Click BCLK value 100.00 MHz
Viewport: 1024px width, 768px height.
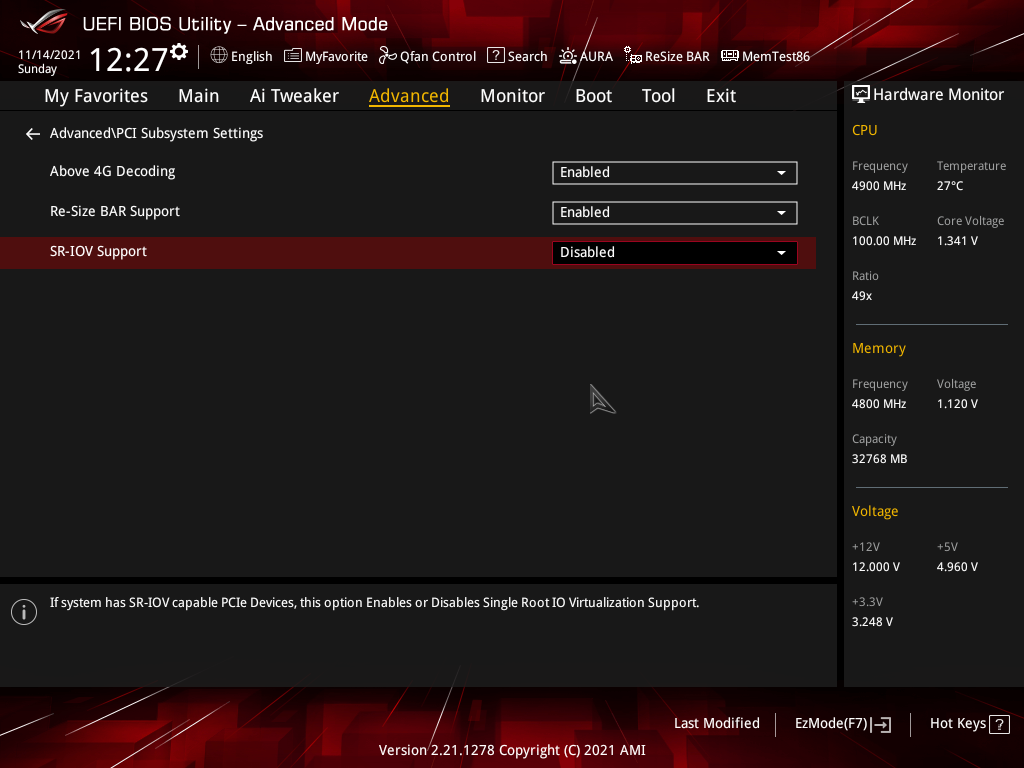[884, 241]
